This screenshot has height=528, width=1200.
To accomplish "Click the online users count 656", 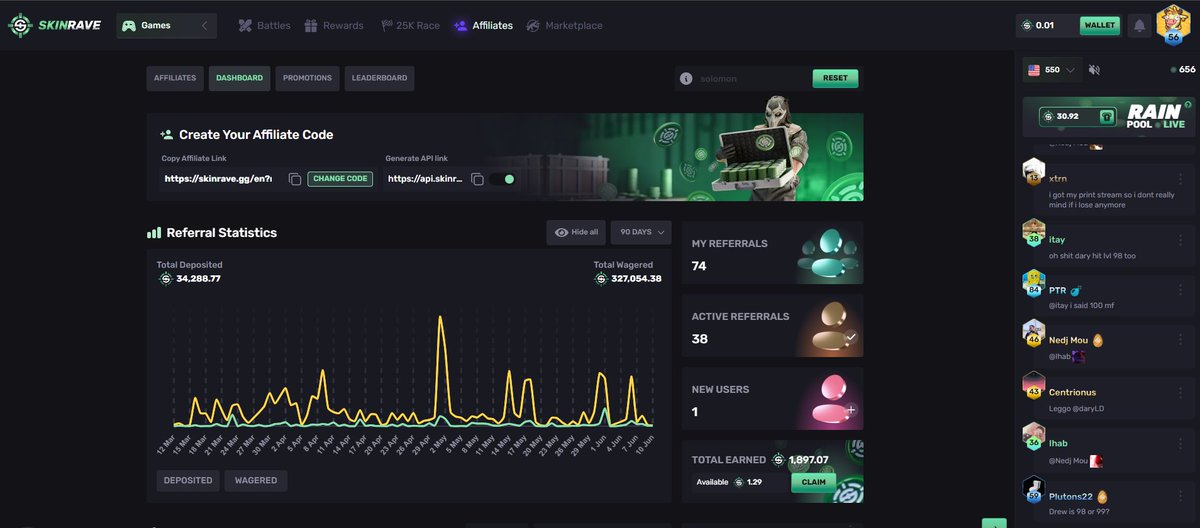I will point(1187,70).
